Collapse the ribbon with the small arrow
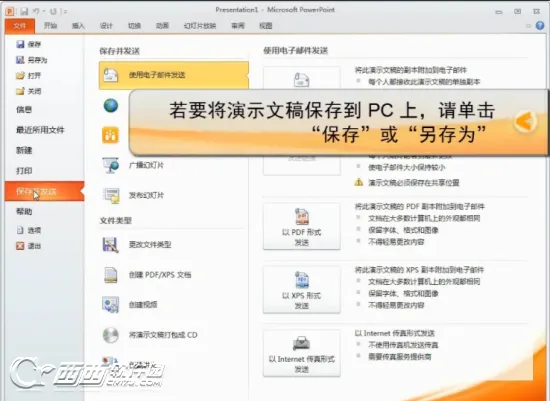Screen dimensions: 550x401 pos(528,26)
